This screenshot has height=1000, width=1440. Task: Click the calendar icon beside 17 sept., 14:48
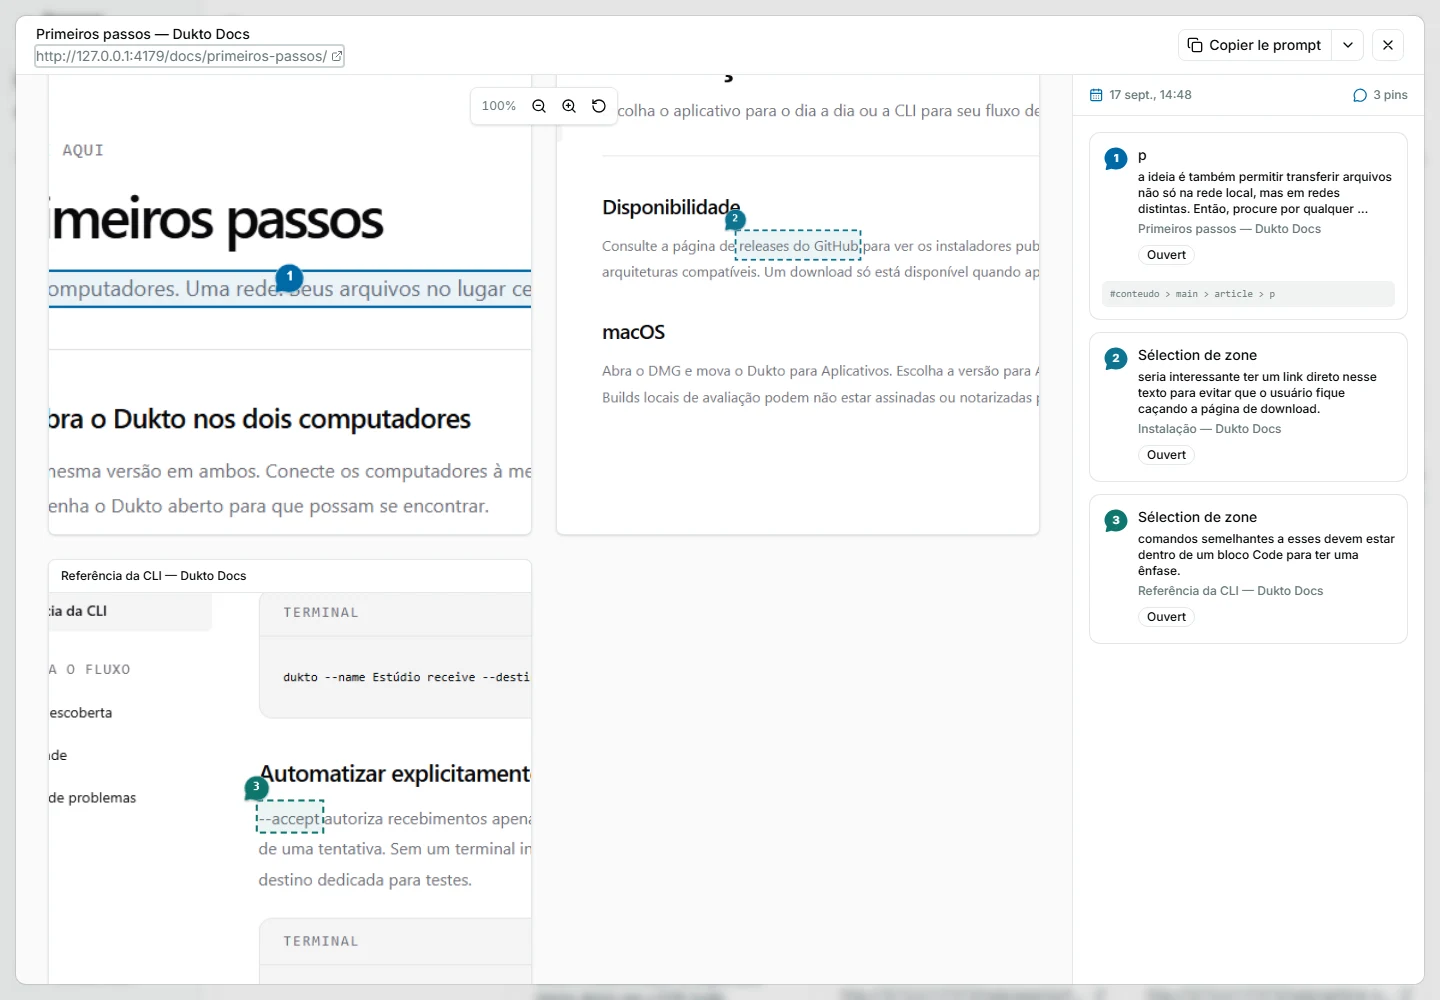point(1096,95)
